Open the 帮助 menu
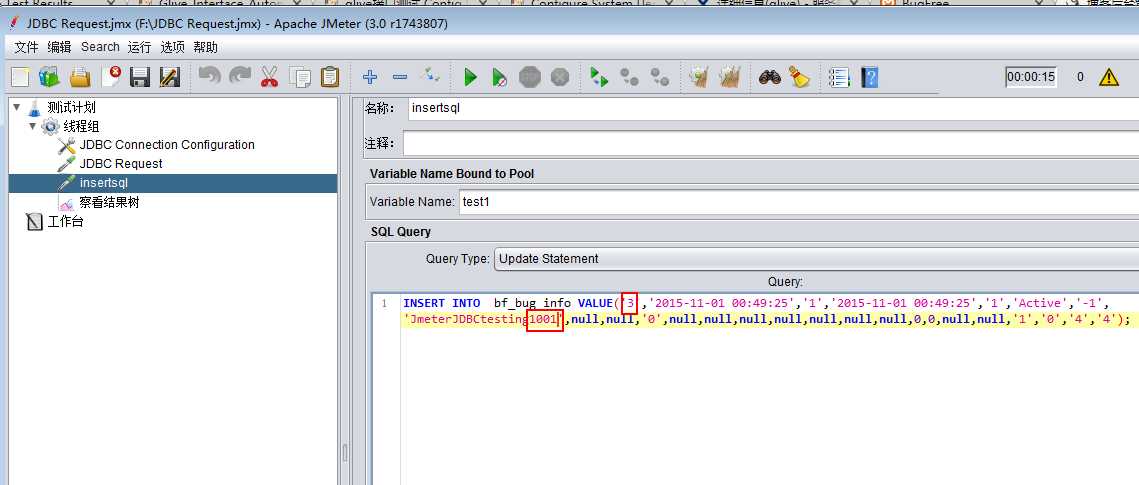The height and width of the screenshot is (485, 1139). click(206, 47)
